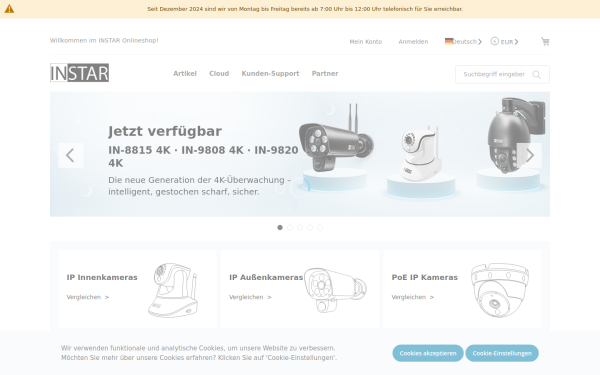Click the Jetzt verfügbar banner headline
The width and height of the screenshot is (600, 375).
click(165, 131)
